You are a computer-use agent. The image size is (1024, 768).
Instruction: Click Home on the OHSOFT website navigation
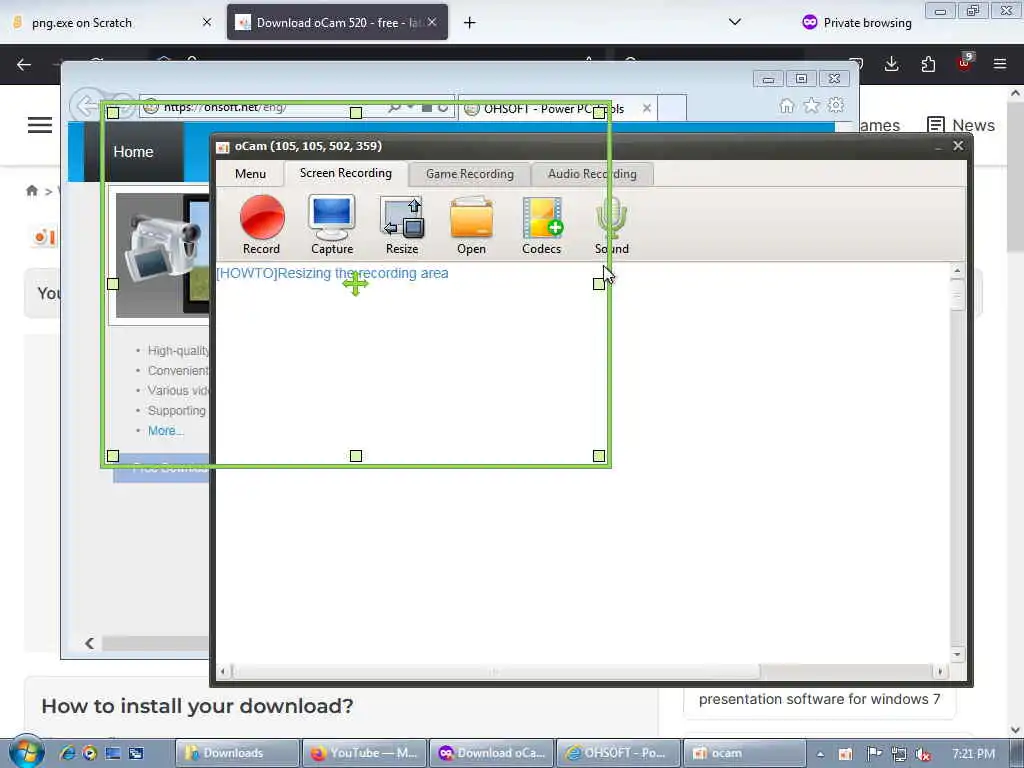(133, 152)
